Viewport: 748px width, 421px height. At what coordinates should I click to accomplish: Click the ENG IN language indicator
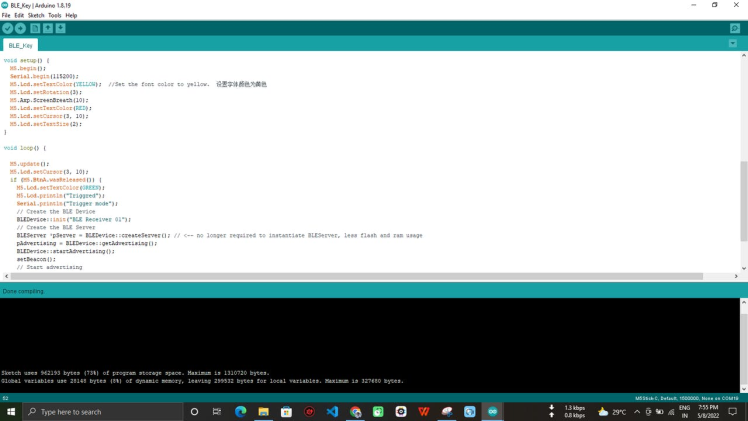[x=685, y=411]
